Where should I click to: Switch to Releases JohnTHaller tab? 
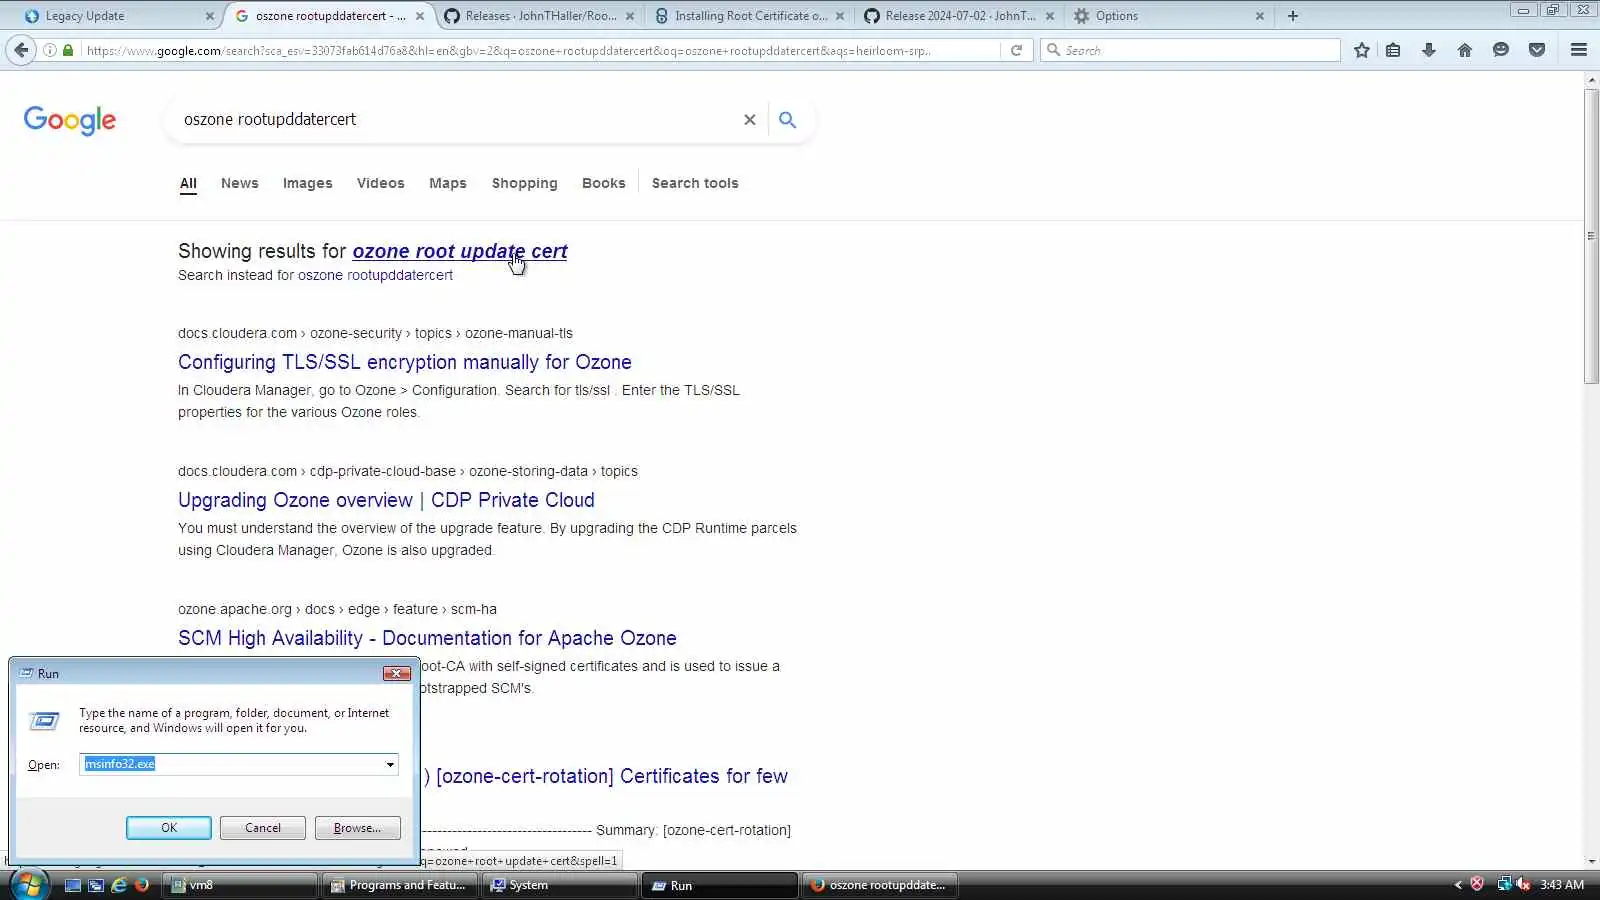540,16
